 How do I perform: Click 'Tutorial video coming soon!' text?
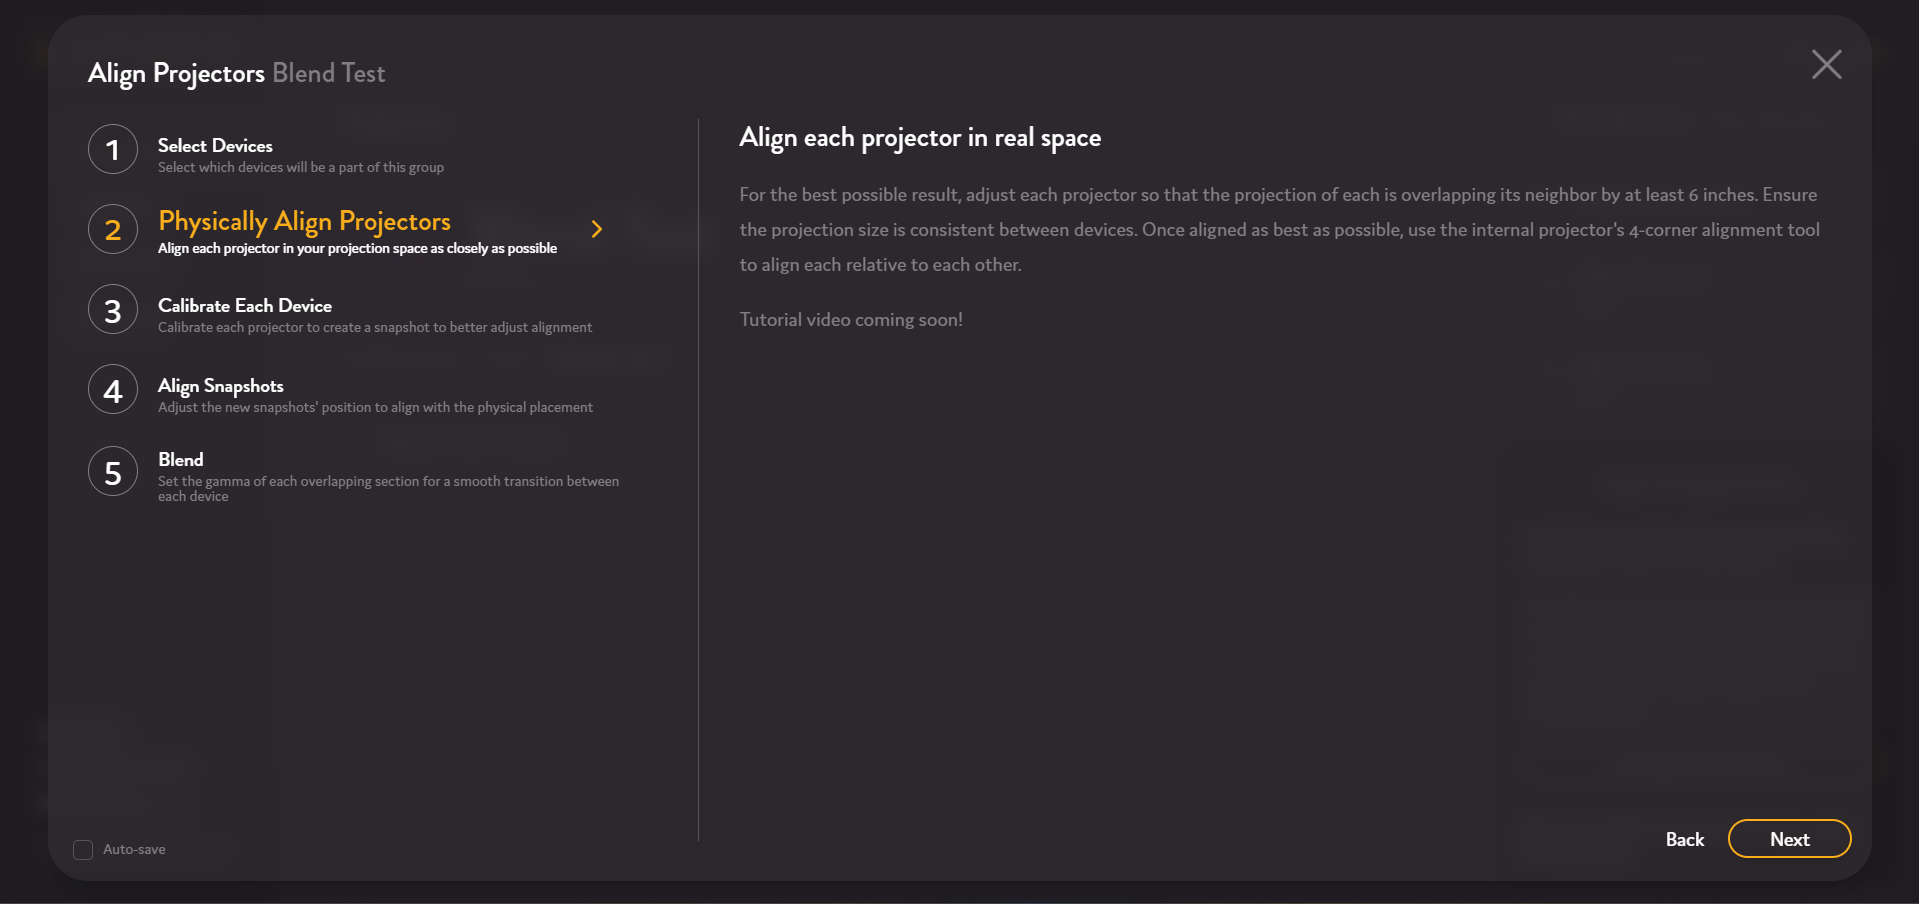pyautogui.click(x=851, y=320)
